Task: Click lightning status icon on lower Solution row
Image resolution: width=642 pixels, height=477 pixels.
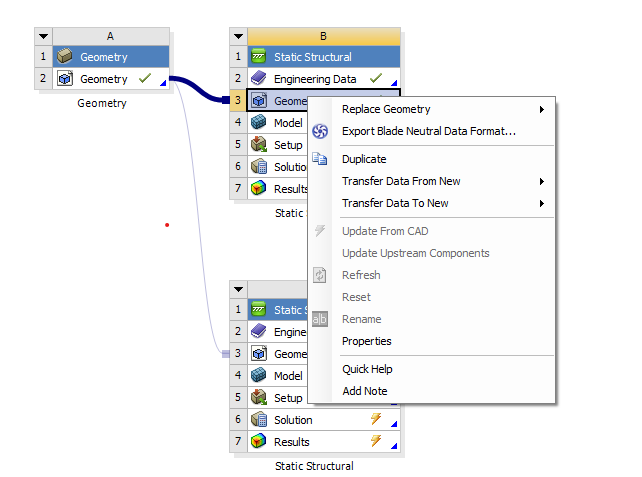Action: pos(376,418)
